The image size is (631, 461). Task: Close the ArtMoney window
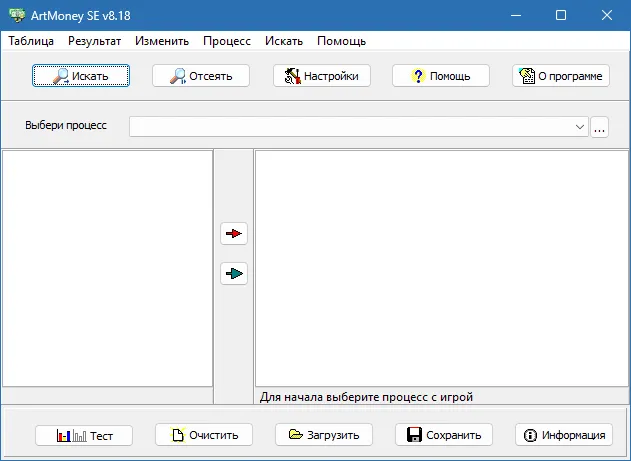[x=607, y=15]
